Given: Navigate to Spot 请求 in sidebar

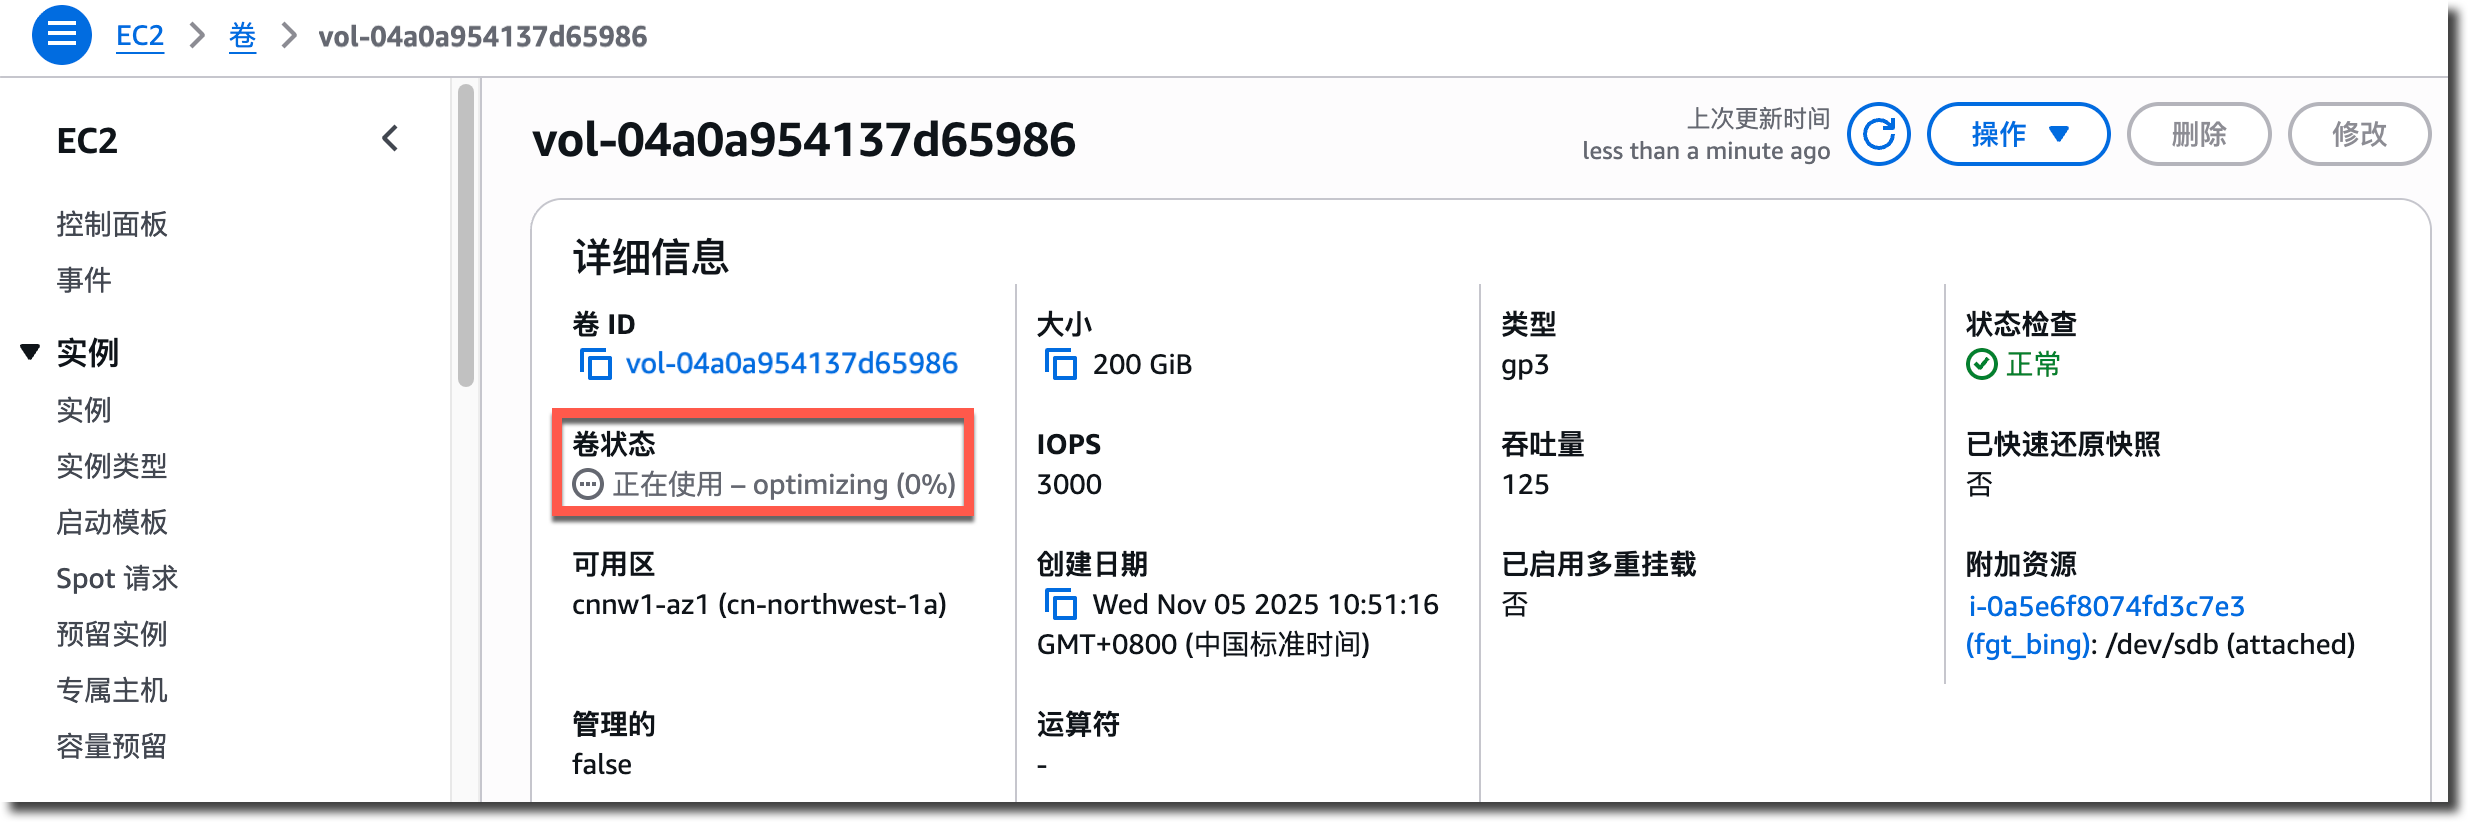Looking at the screenshot, I should 117,578.
